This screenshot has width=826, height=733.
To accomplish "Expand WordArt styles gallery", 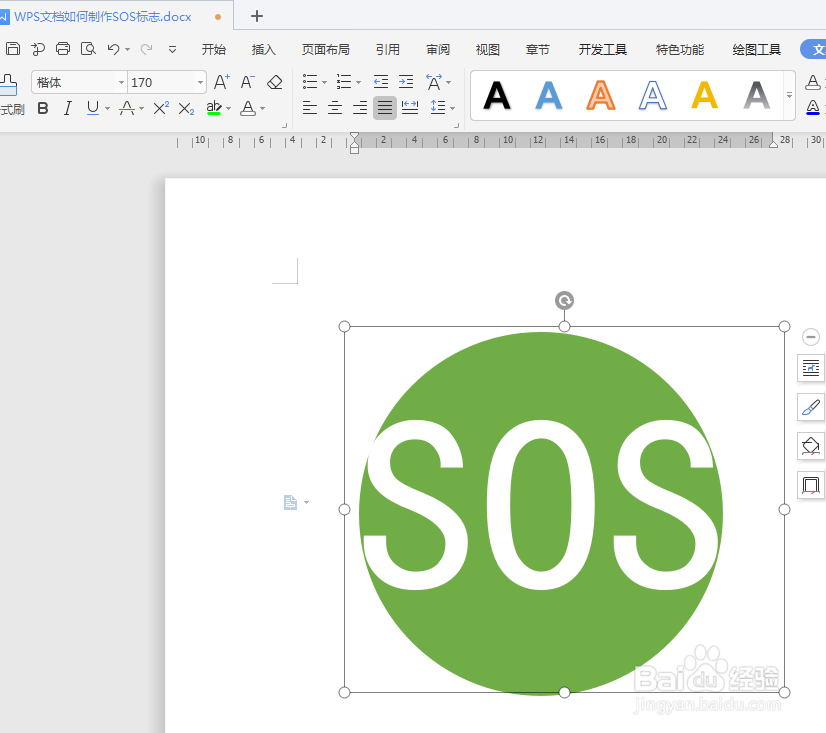I will pos(789,96).
